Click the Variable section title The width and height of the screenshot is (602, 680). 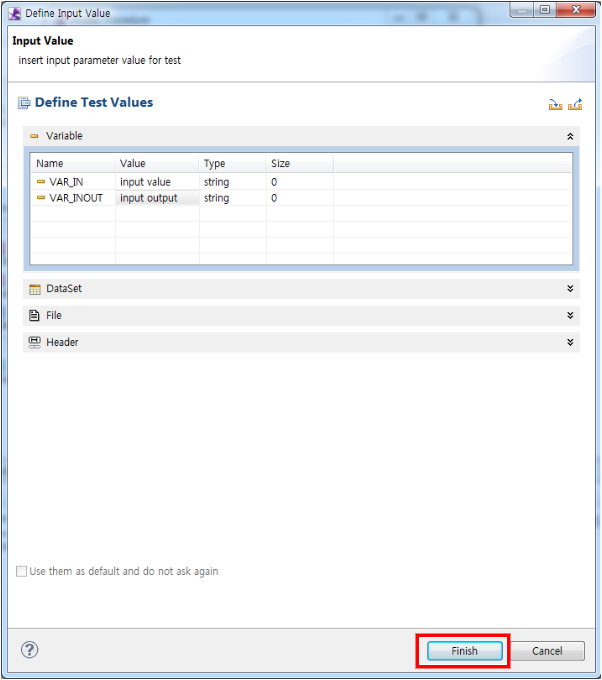pos(64,136)
